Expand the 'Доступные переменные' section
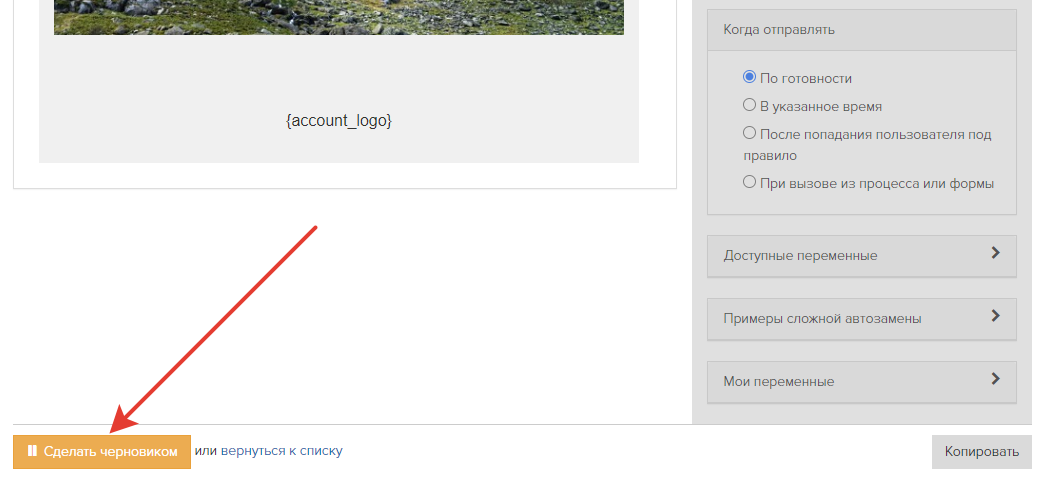The image size is (1041, 480). click(862, 256)
